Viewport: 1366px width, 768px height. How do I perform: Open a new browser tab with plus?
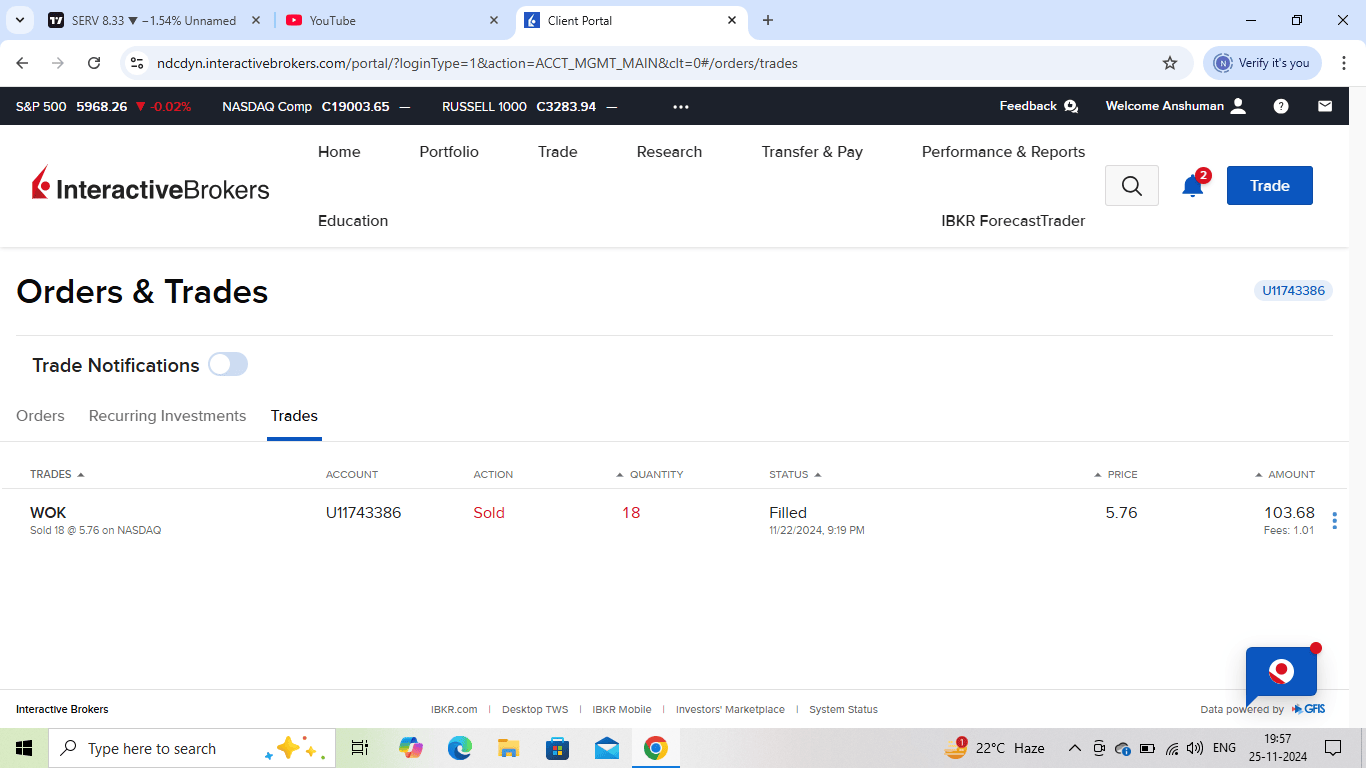(768, 20)
